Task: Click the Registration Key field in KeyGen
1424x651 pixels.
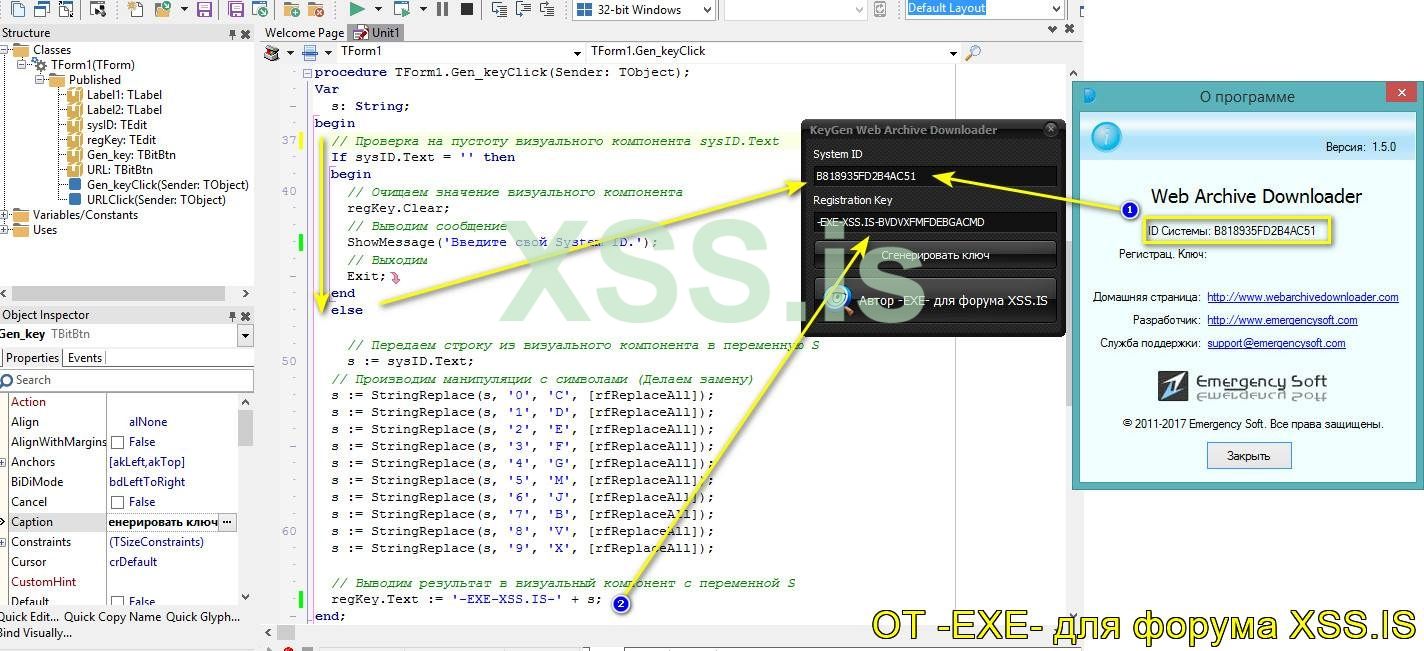Action: point(934,222)
